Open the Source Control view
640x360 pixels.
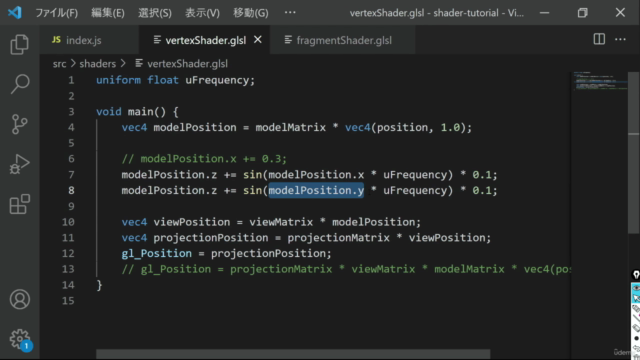point(19,124)
